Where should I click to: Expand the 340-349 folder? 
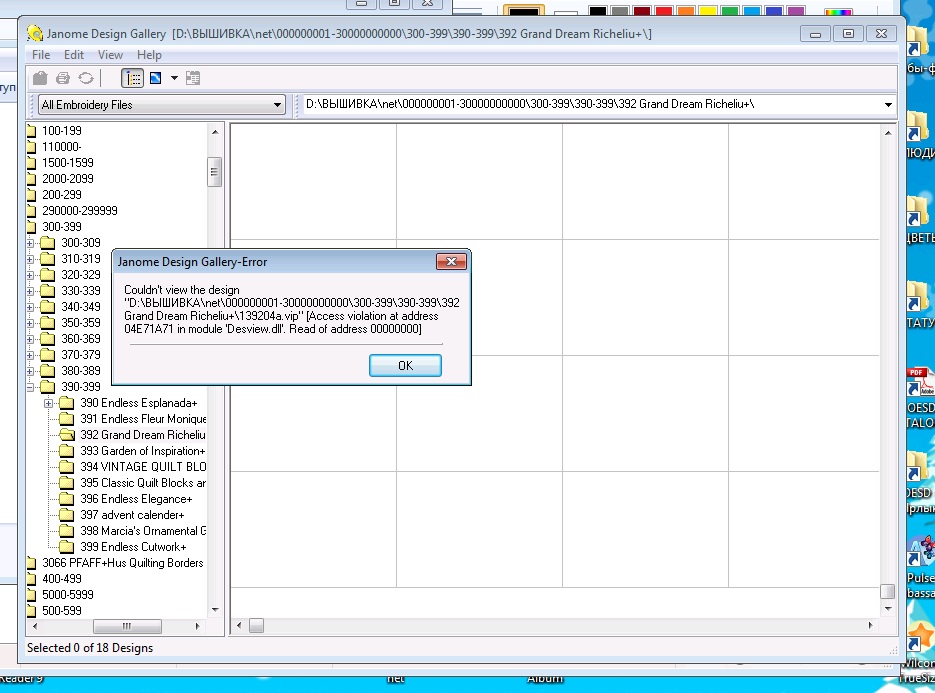tap(30, 307)
